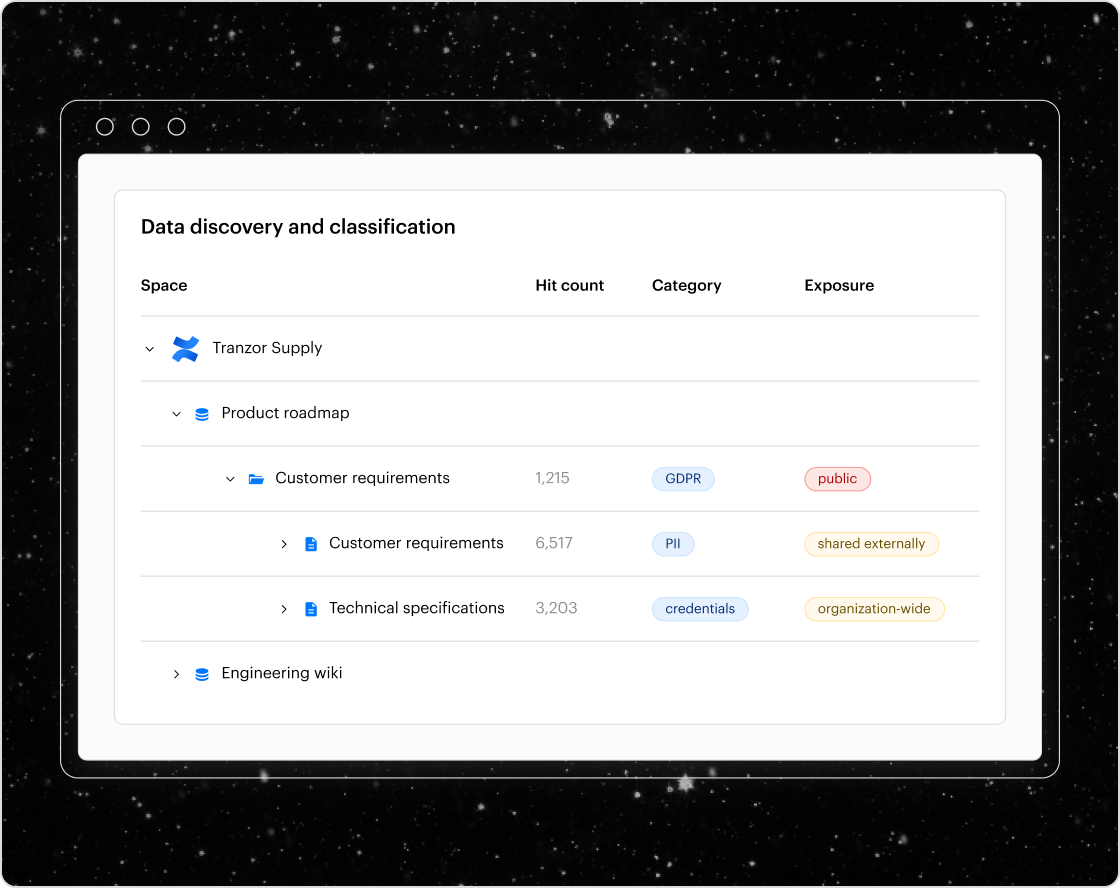Viewport: 1120px width, 888px height.
Task: Click the Hit count column header
Action: pyautogui.click(x=569, y=285)
